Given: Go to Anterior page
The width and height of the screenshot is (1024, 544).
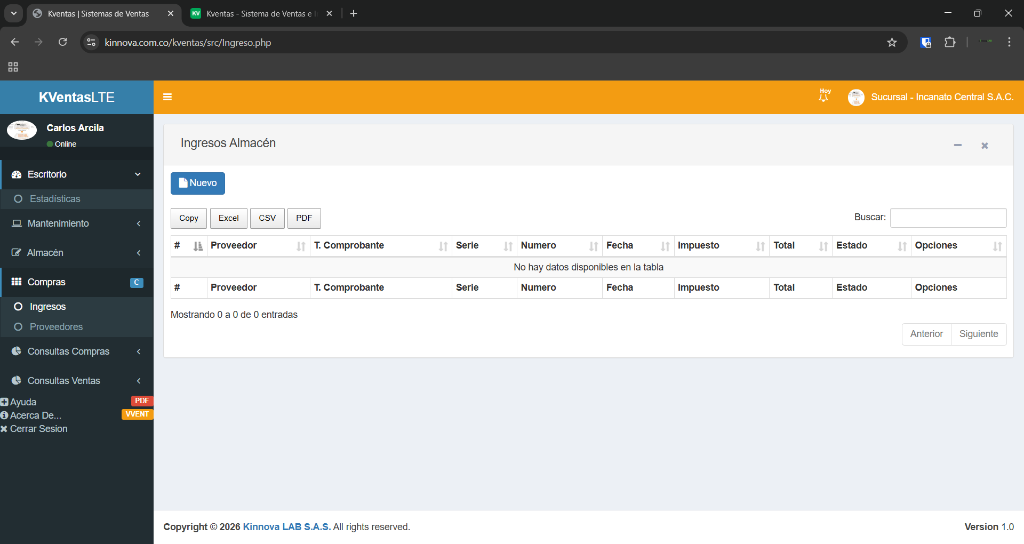Looking at the screenshot, I should click(926, 334).
